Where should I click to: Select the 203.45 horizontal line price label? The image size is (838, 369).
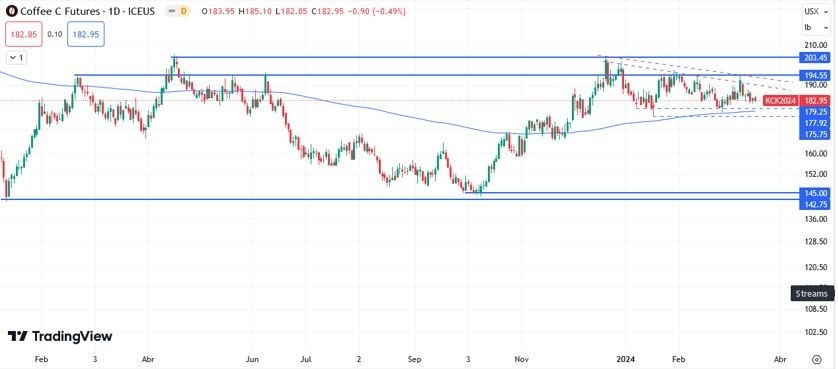point(814,57)
